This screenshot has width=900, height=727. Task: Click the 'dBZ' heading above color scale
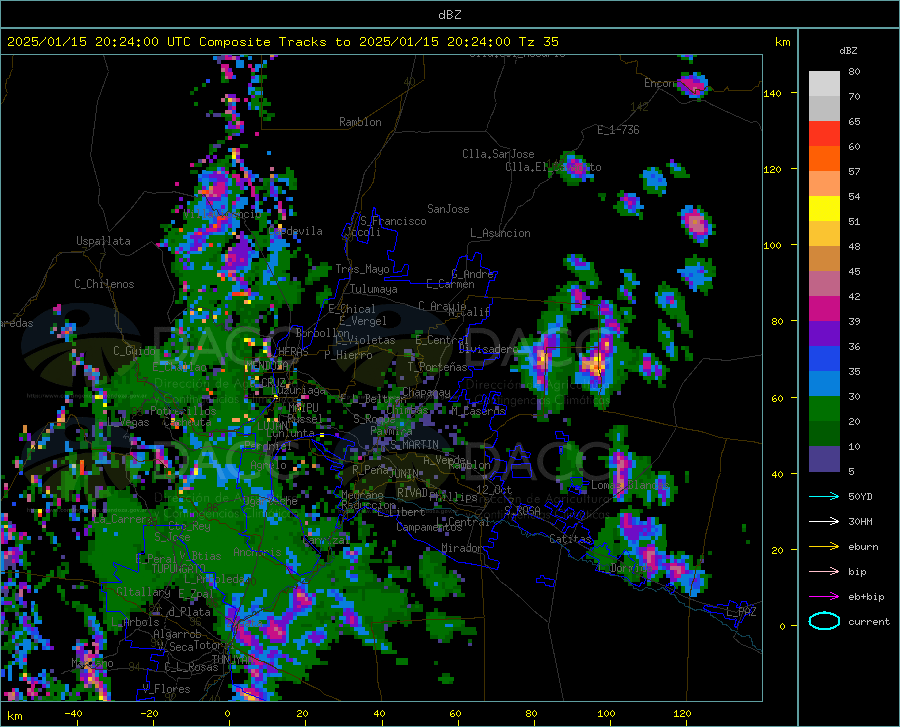848,50
